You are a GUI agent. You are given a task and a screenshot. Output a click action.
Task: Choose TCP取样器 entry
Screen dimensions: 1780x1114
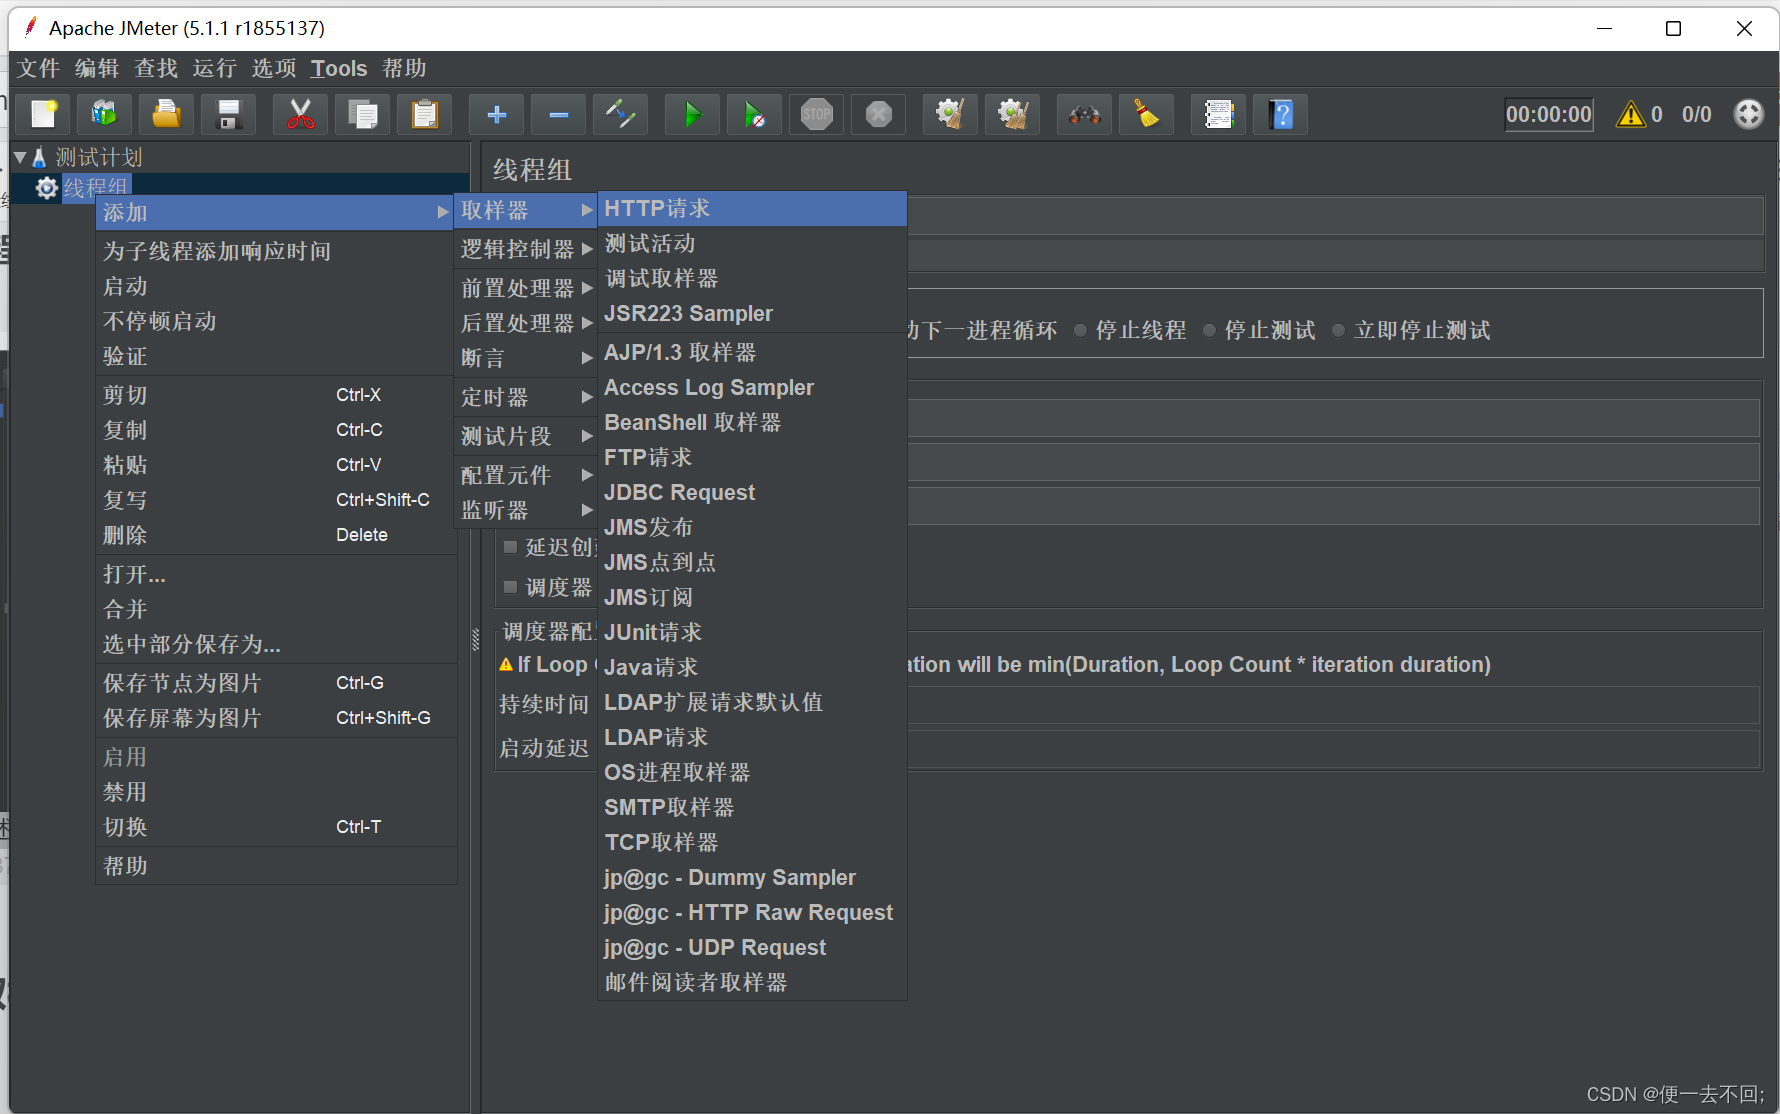click(752, 842)
